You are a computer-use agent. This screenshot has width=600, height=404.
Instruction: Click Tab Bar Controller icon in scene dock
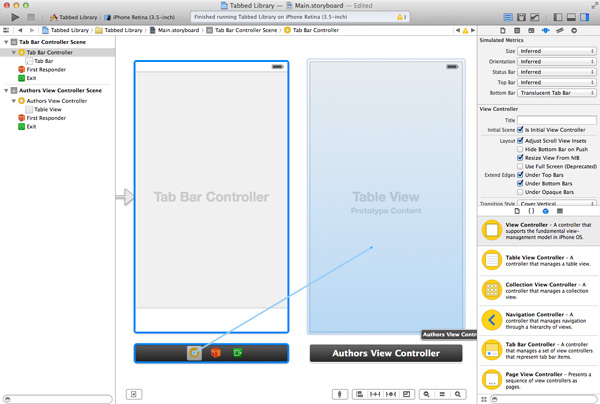(194, 353)
